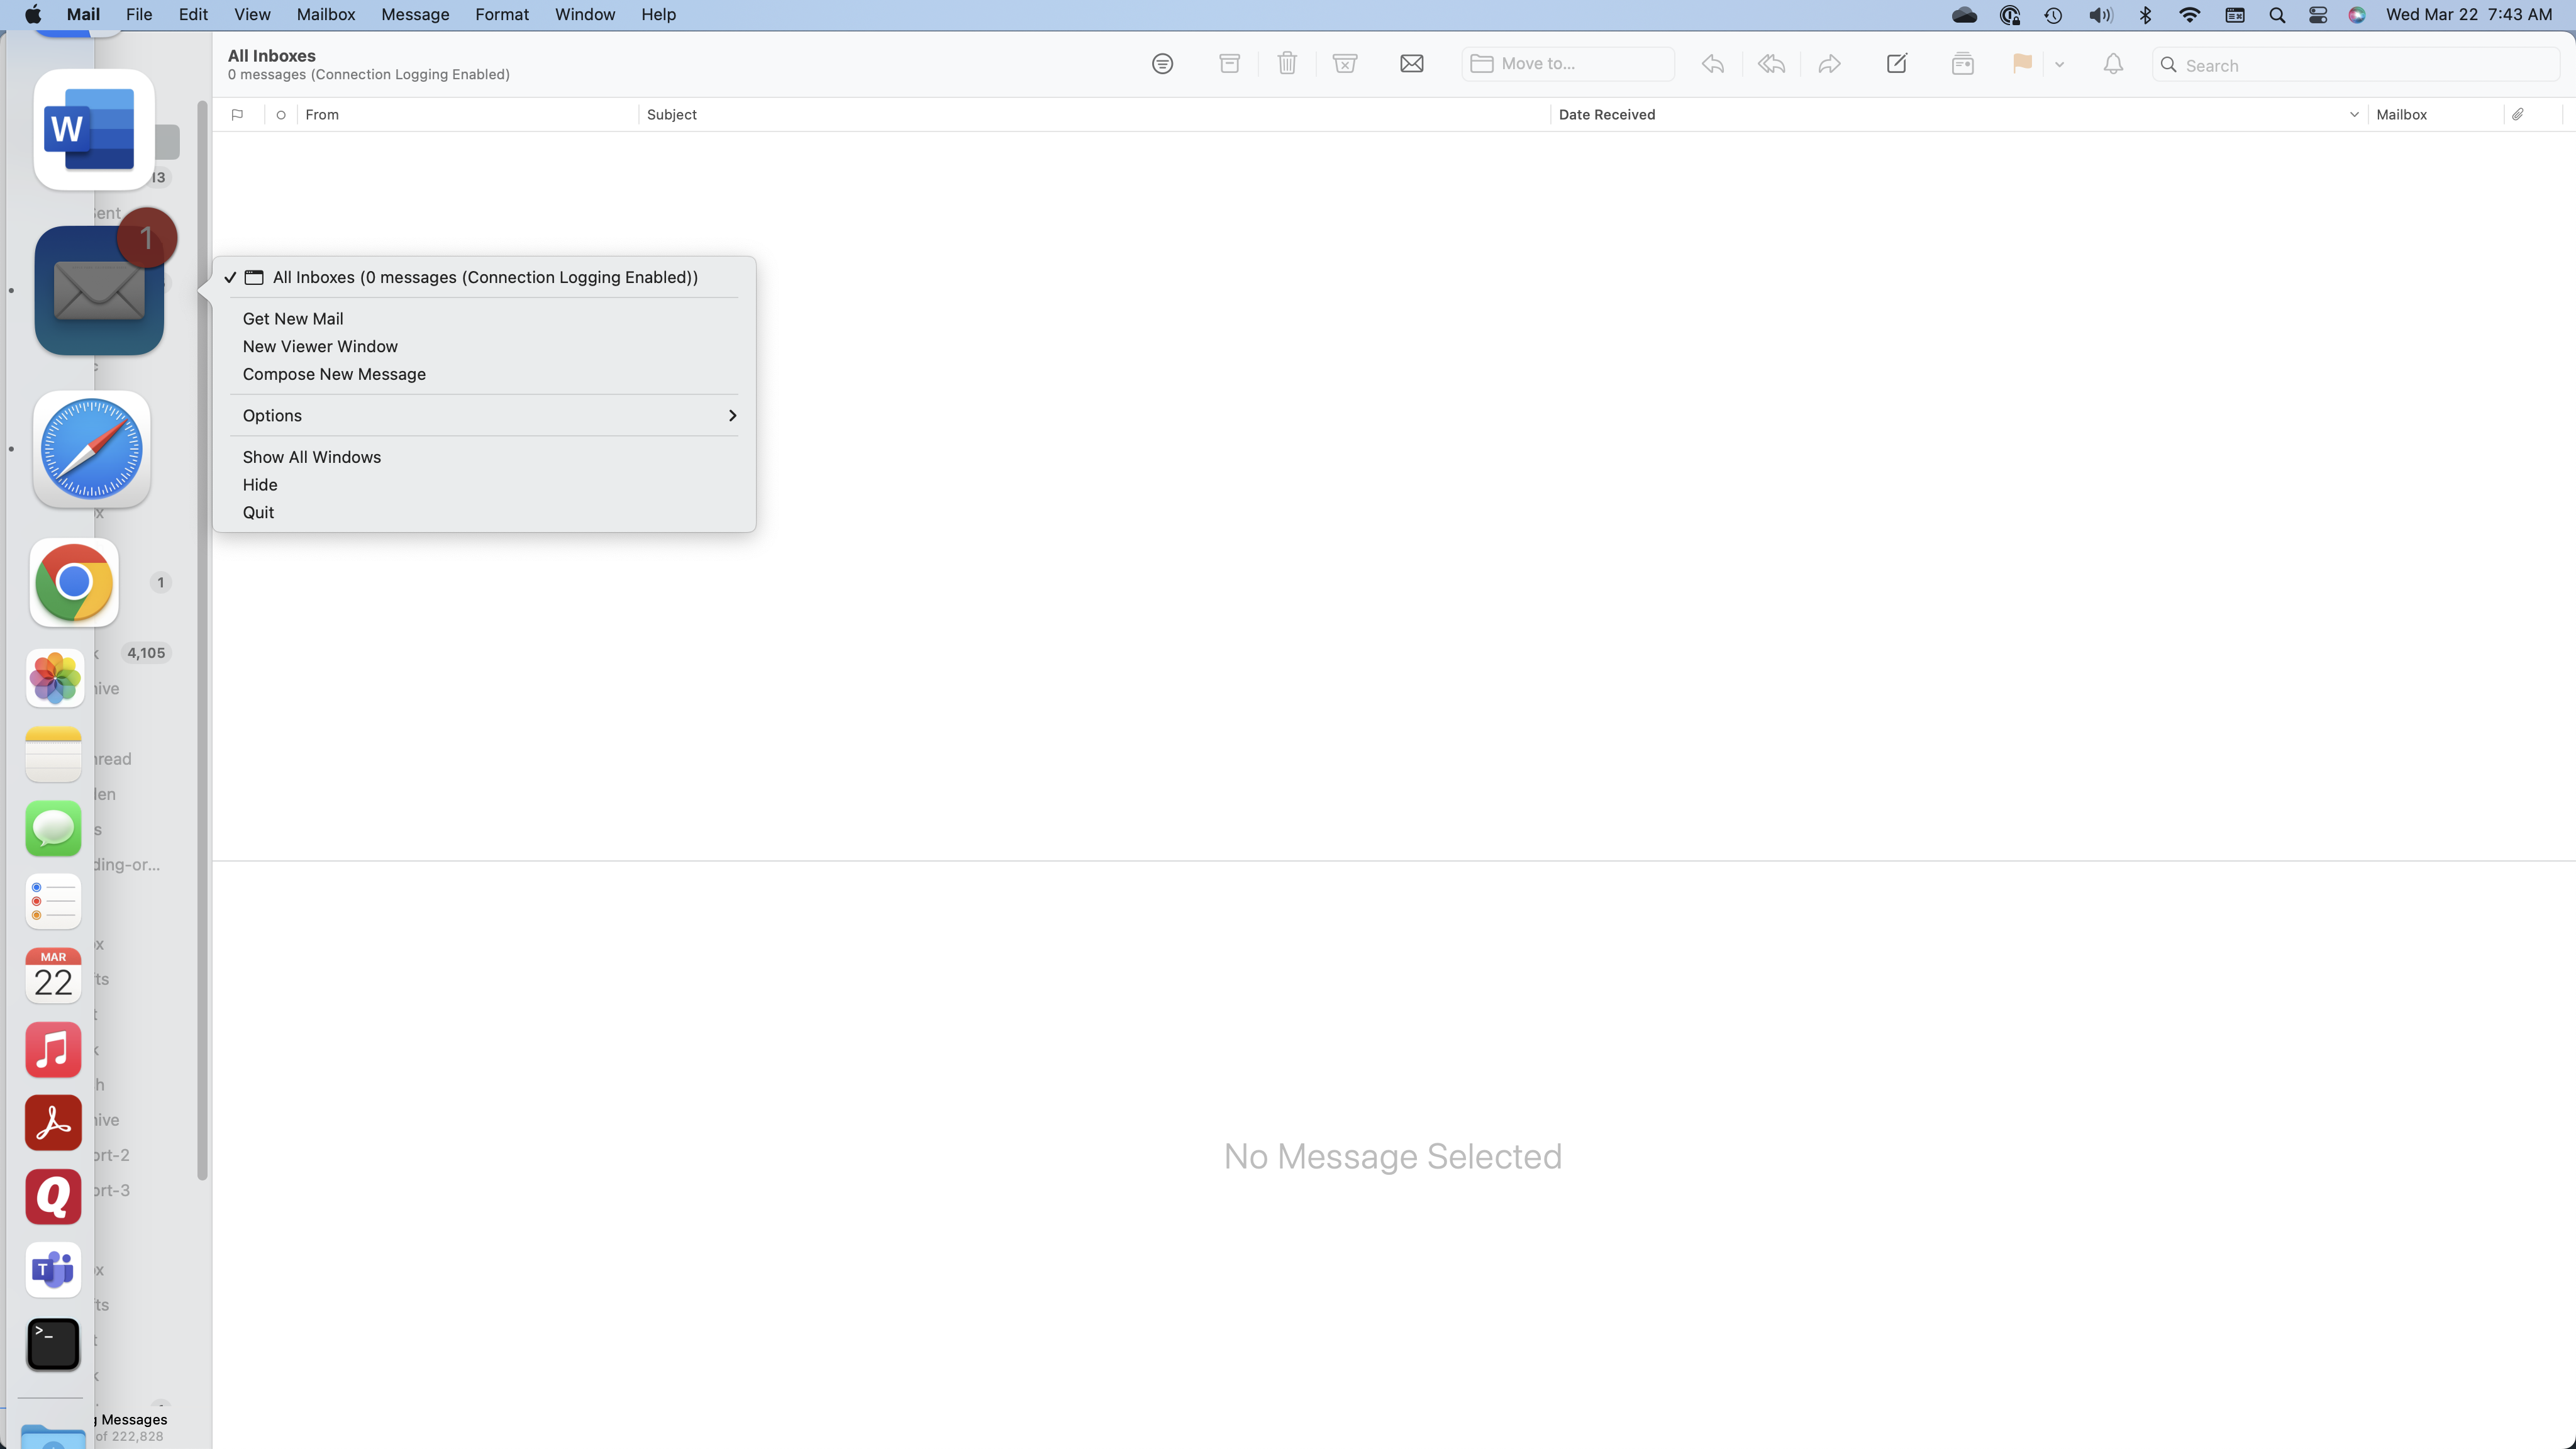
Task: Select Quit in the dock menu
Action: (x=258, y=512)
